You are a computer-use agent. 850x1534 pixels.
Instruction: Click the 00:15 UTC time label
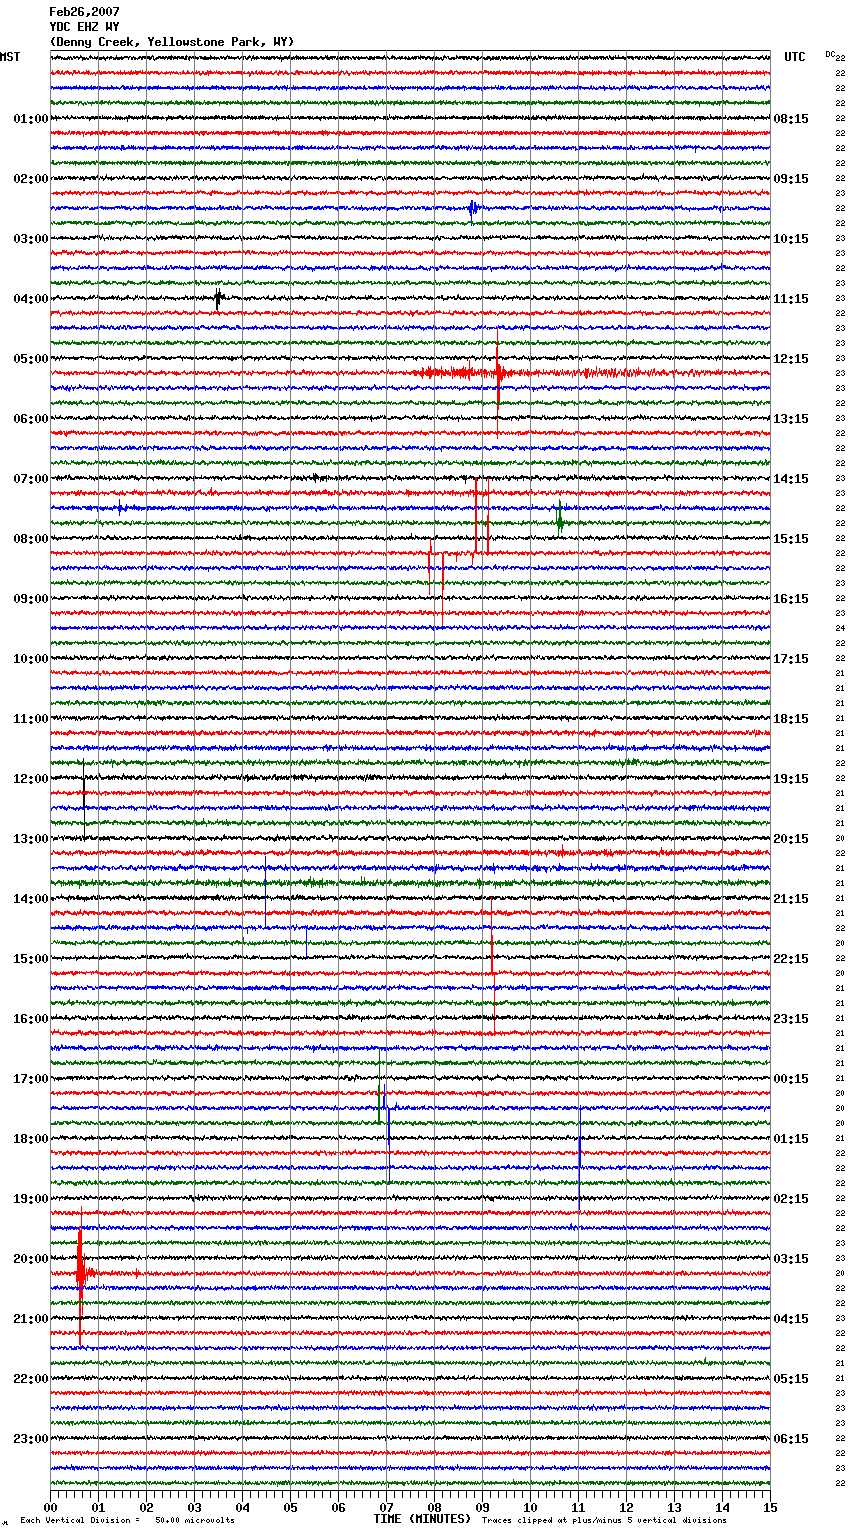(791, 1079)
